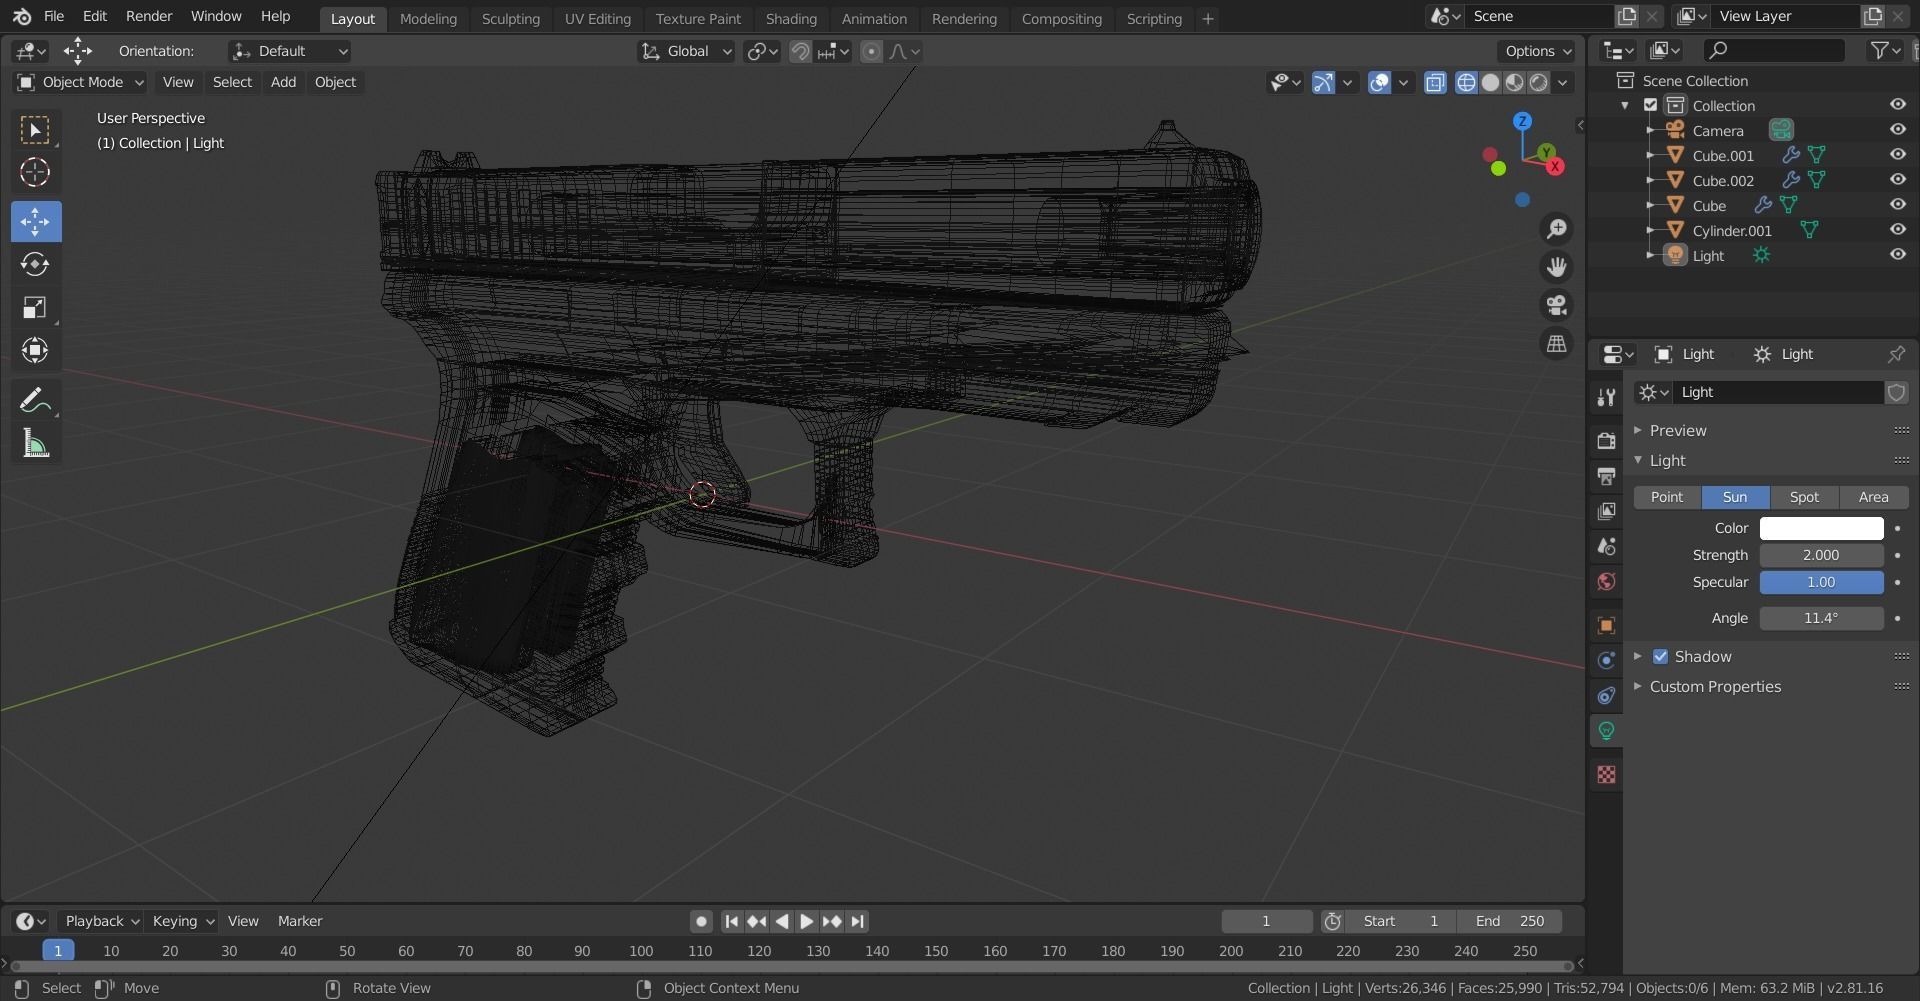
Task: Select the Transform tool
Action: tap(35, 350)
